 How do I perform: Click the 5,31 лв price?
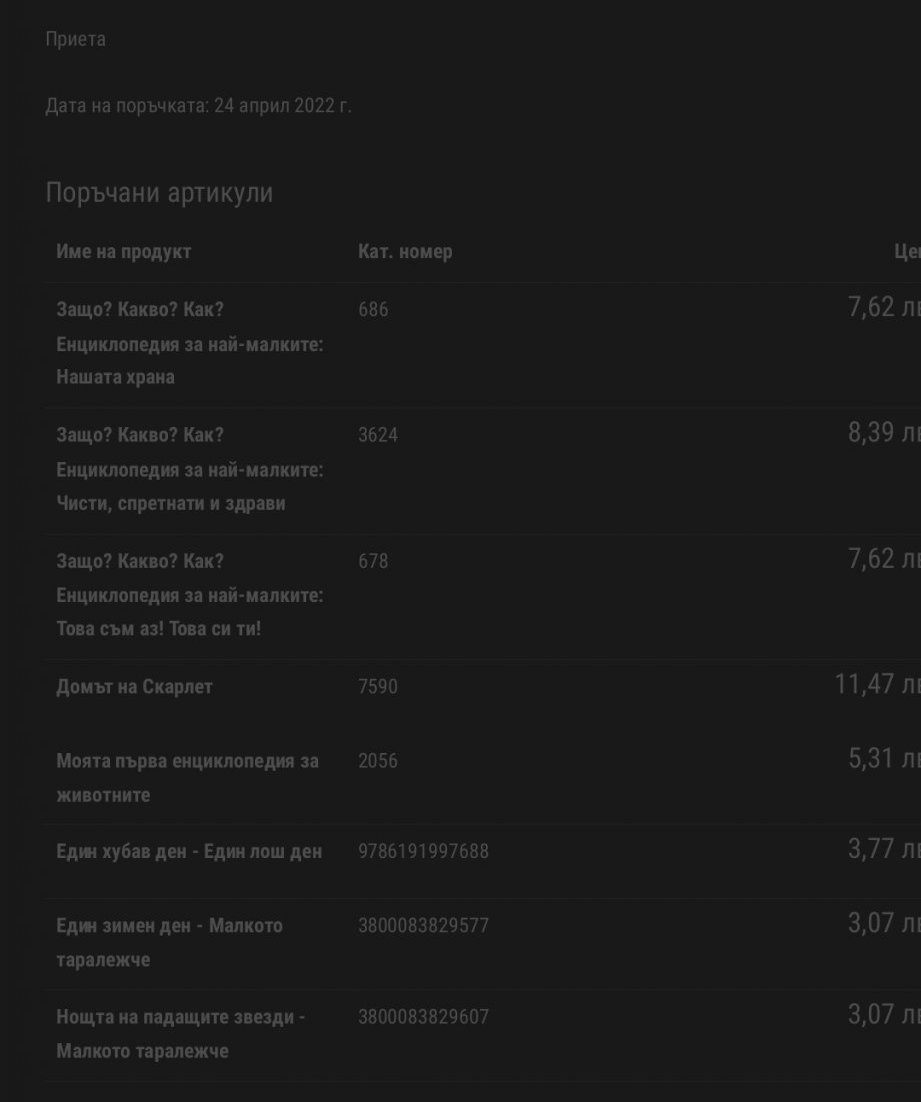[x=883, y=759]
